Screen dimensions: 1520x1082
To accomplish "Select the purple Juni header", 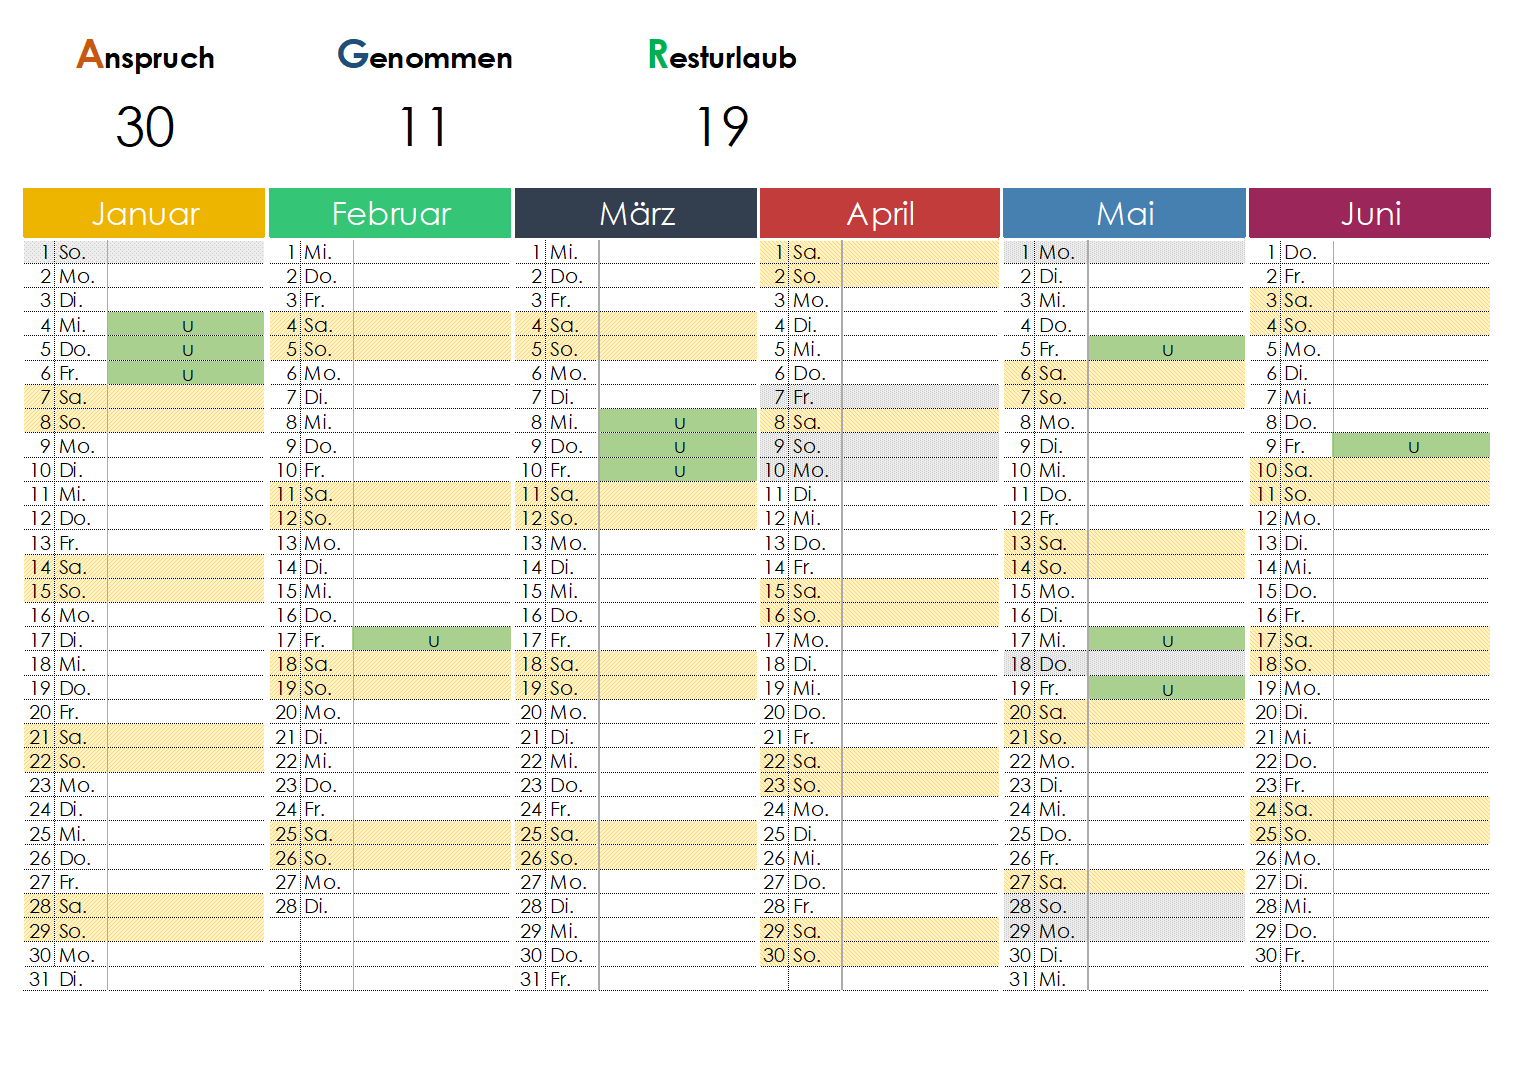I will click(x=1370, y=214).
